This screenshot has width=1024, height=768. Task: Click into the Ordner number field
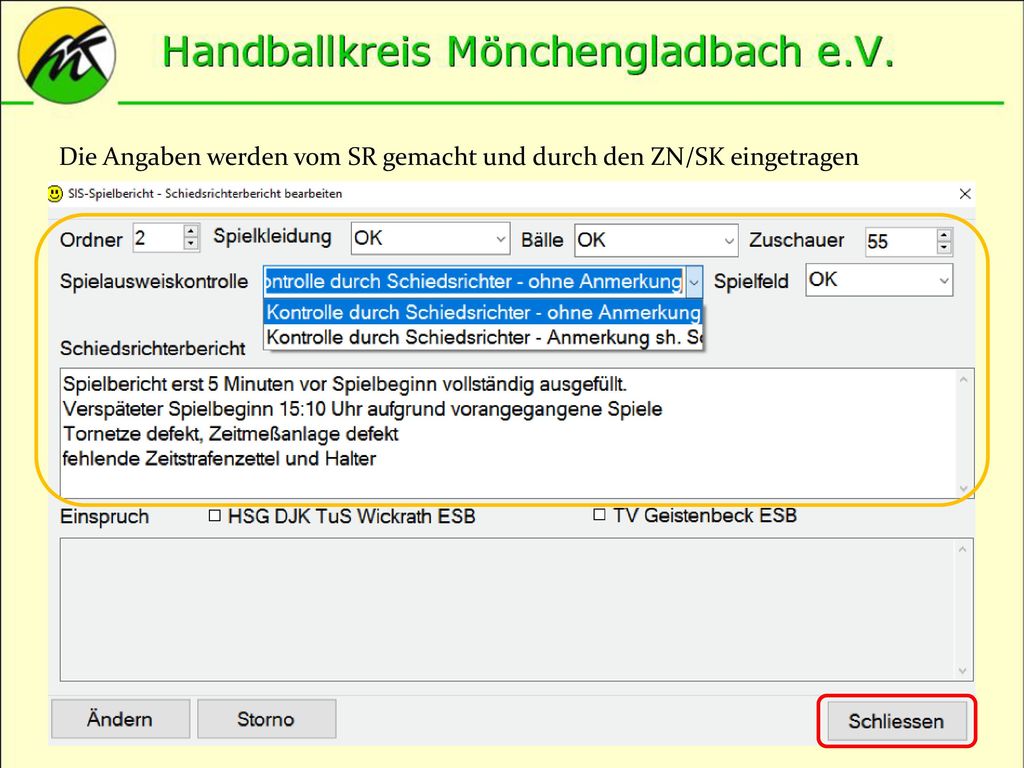click(x=159, y=238)
